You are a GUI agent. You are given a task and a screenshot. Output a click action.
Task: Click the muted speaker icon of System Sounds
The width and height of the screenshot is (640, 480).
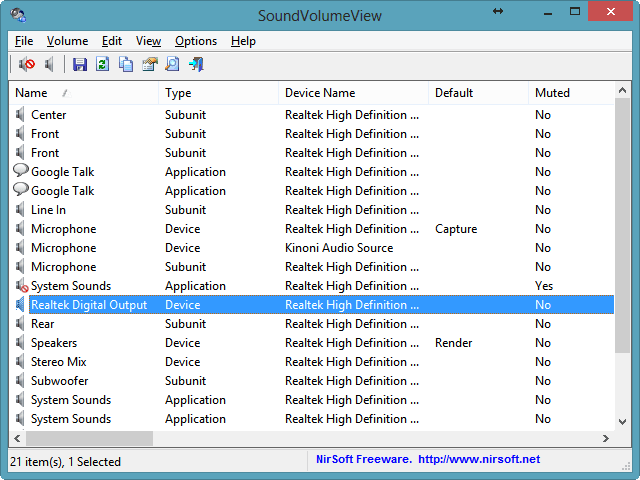tap(21, 286)
